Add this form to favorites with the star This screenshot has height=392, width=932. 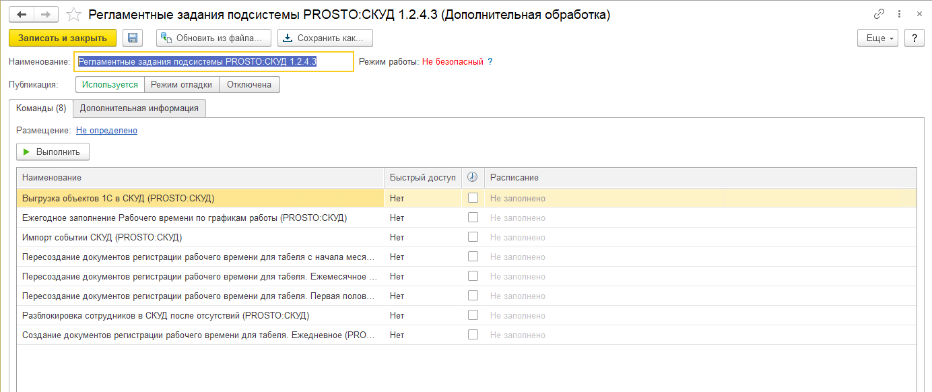tap(73, 14)
